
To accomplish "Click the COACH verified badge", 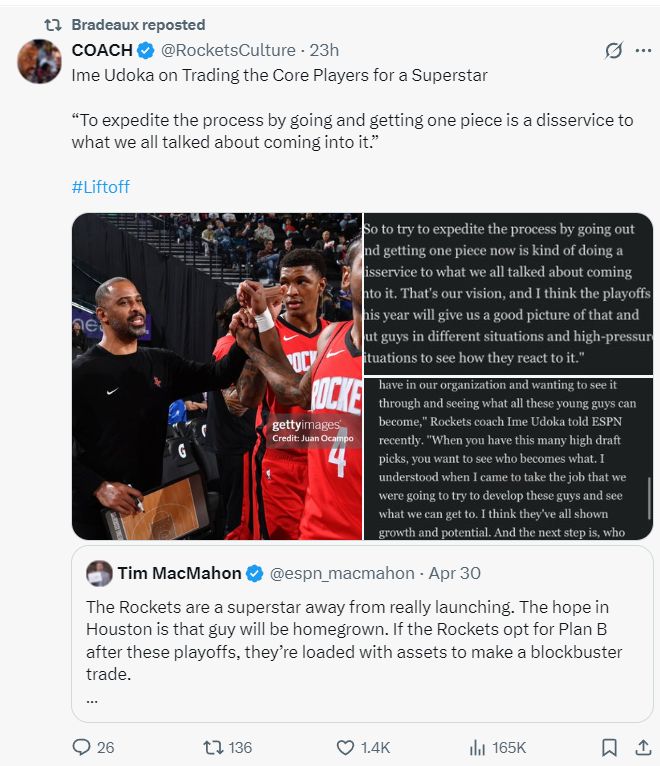I will (145, 50).
